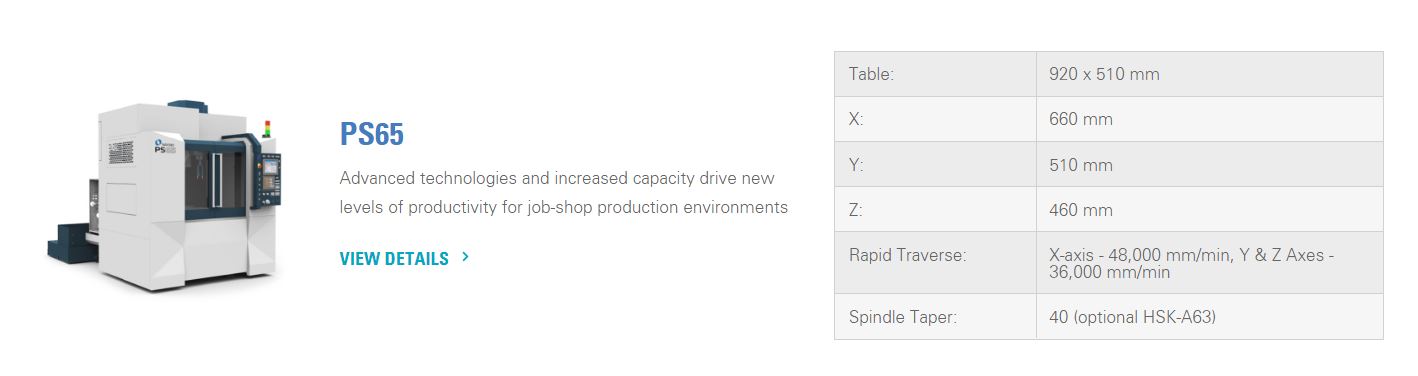Click the X: axis row label
Screen dimensions: 1418x376
point(935,119)
